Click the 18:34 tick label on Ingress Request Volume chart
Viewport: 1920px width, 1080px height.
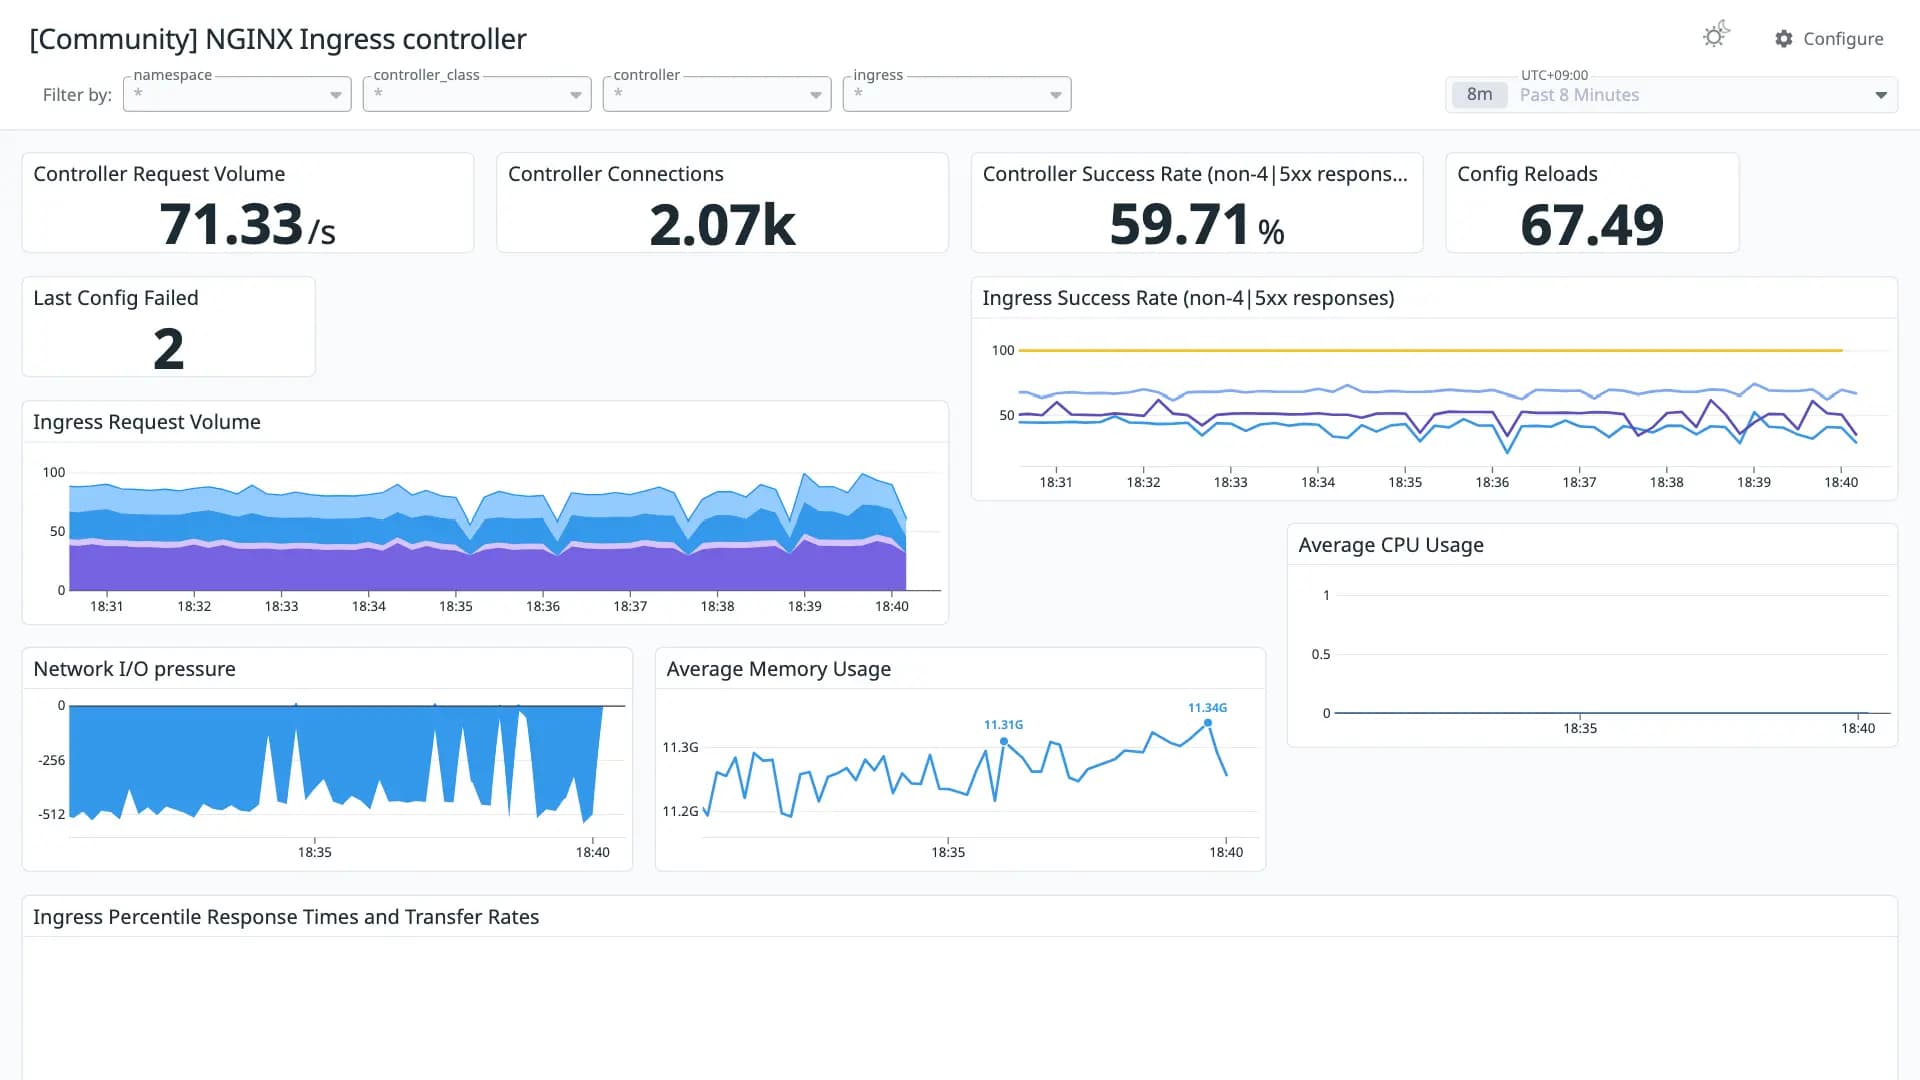coord(368,606)
